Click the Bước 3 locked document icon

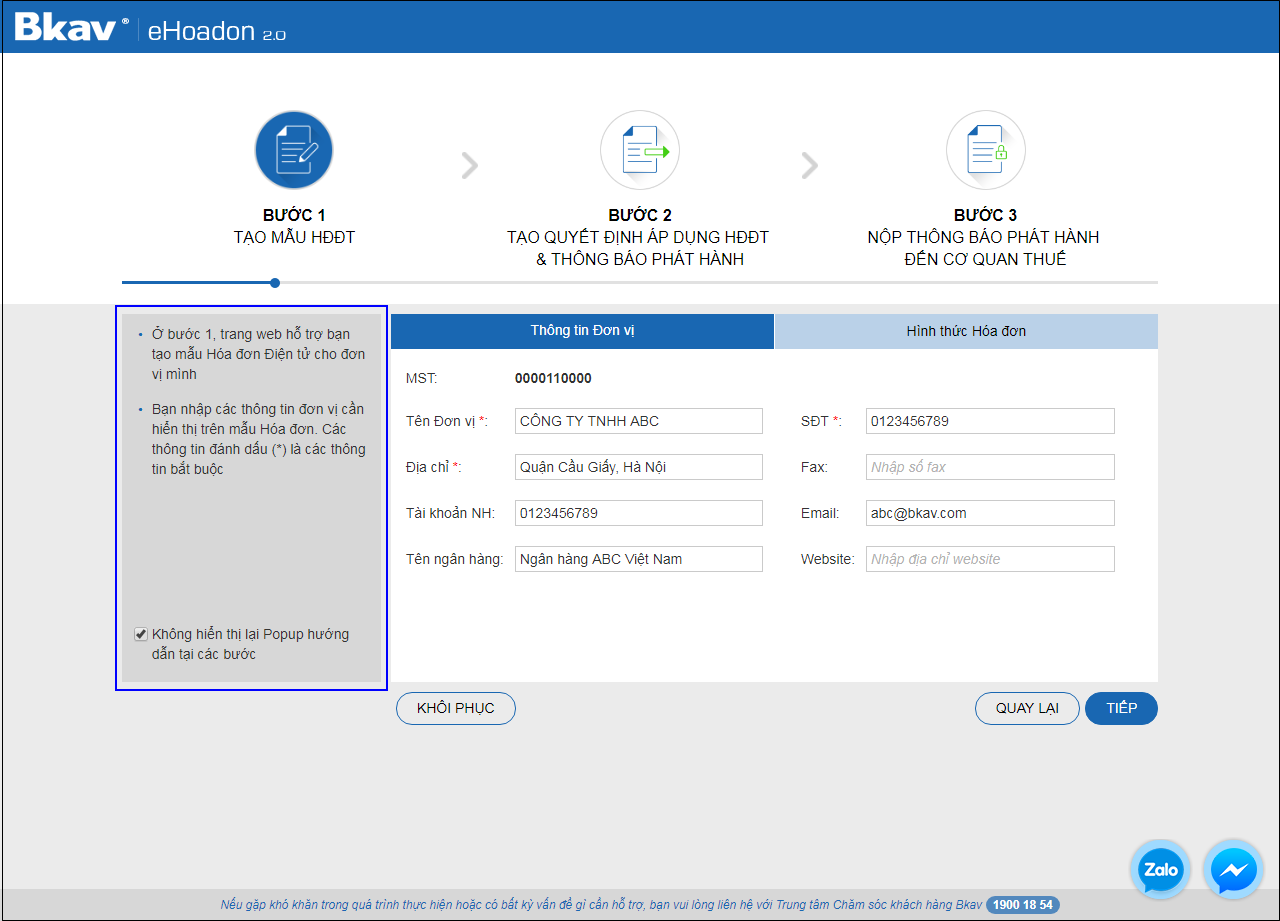[986, 150]
